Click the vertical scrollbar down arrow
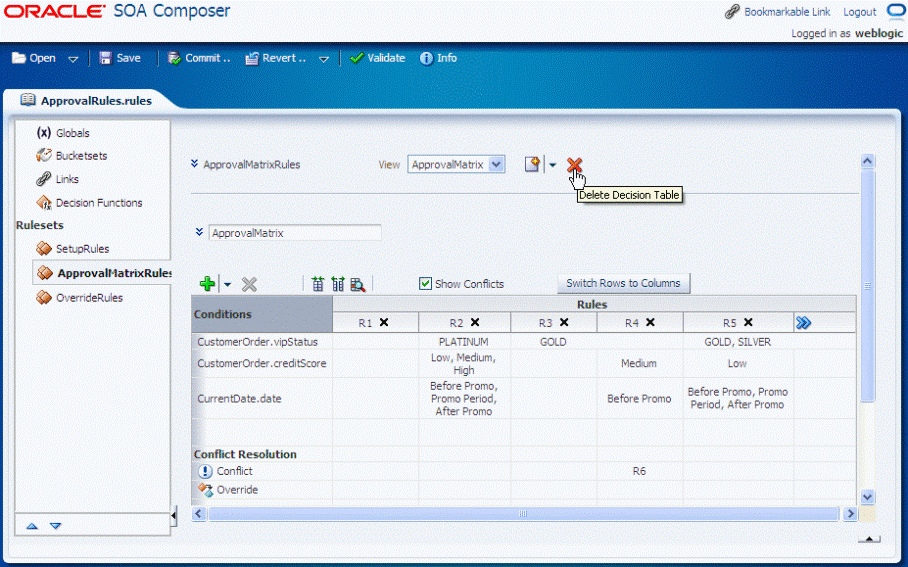 pos(867,497)
